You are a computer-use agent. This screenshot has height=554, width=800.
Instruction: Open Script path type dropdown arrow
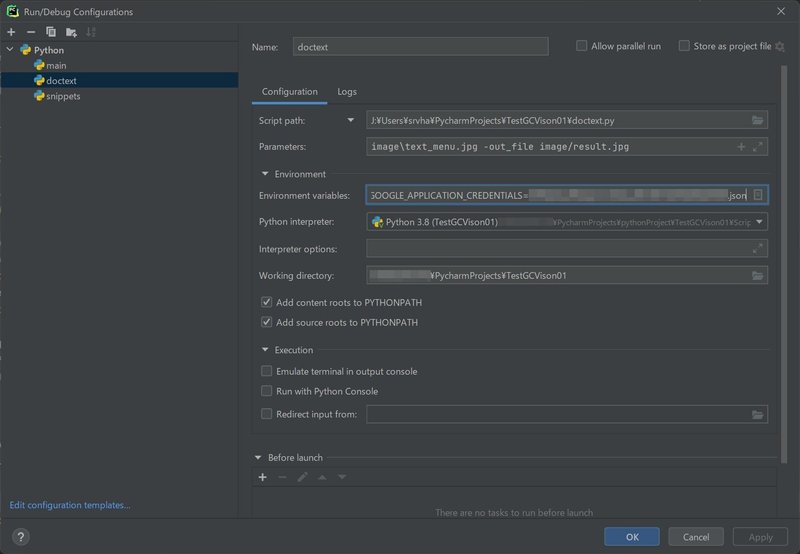click(351, 120)
